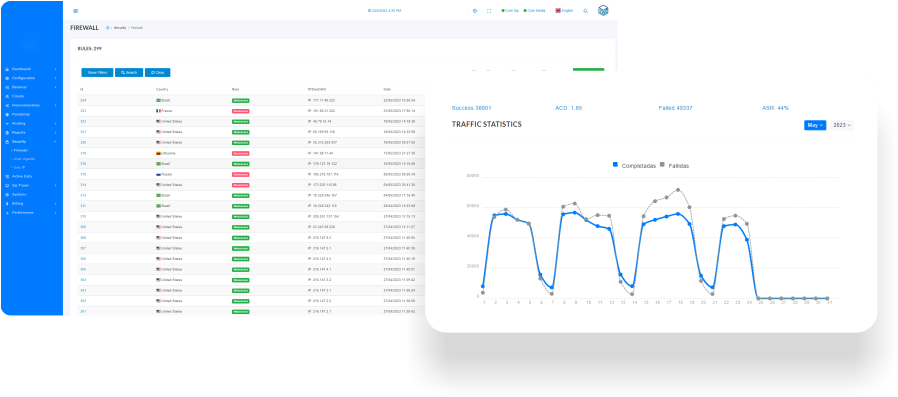Select User Agents under Security

[x=23, y=159]
